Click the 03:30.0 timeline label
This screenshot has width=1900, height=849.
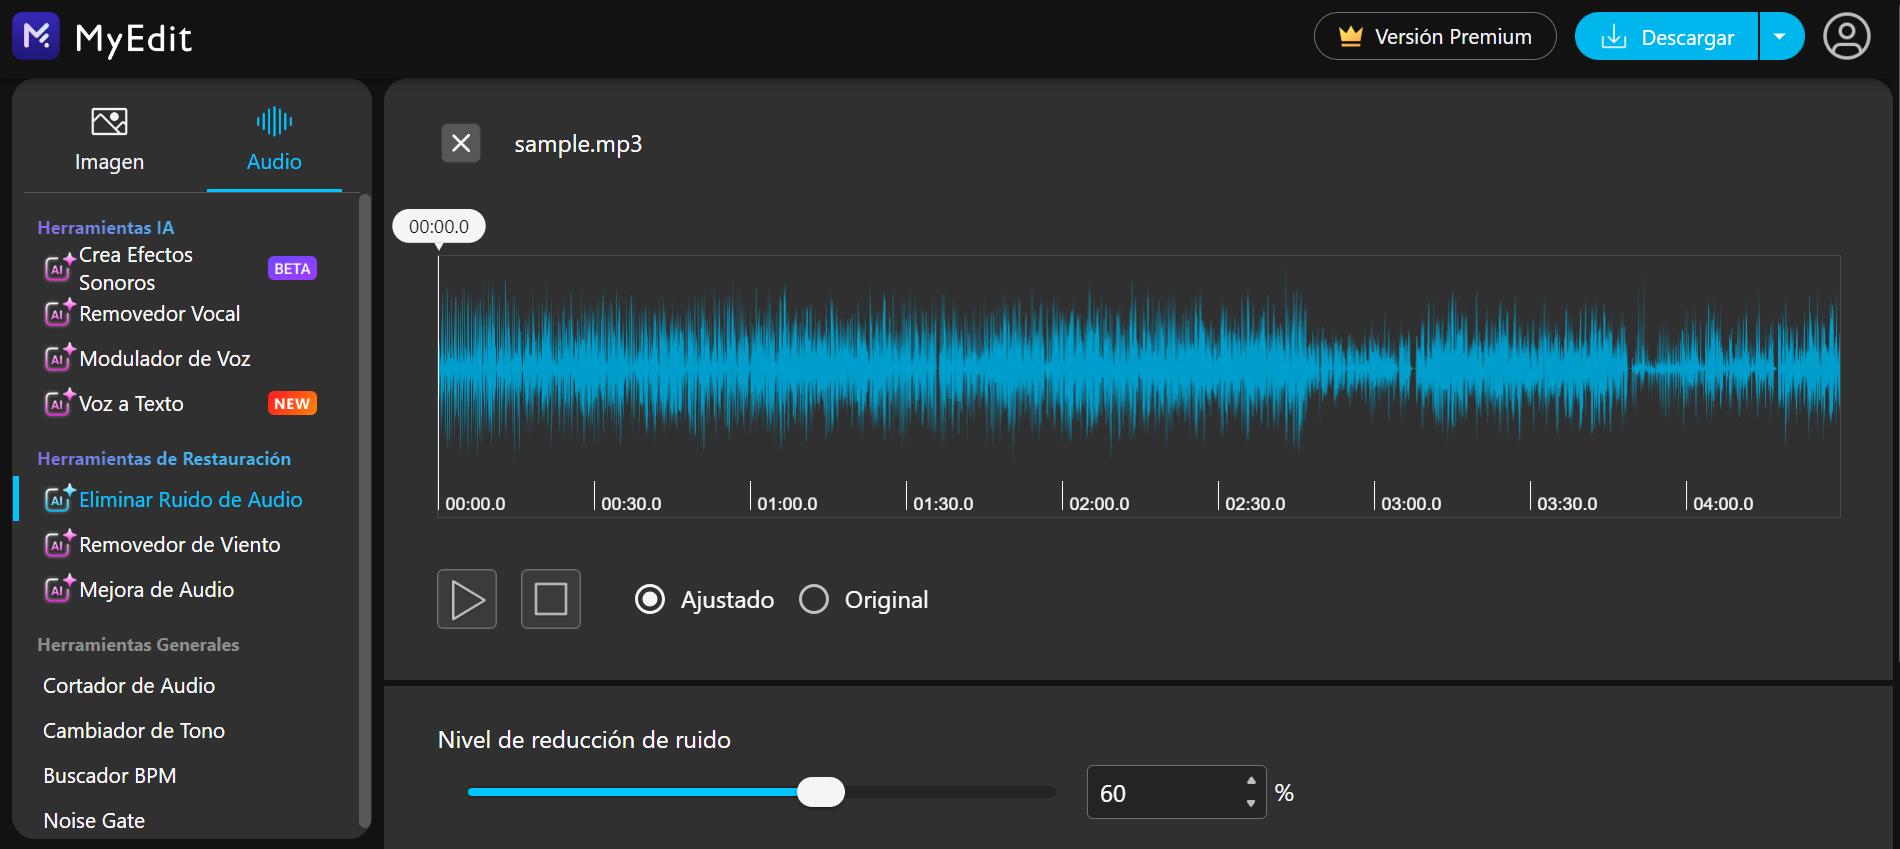1567,504
